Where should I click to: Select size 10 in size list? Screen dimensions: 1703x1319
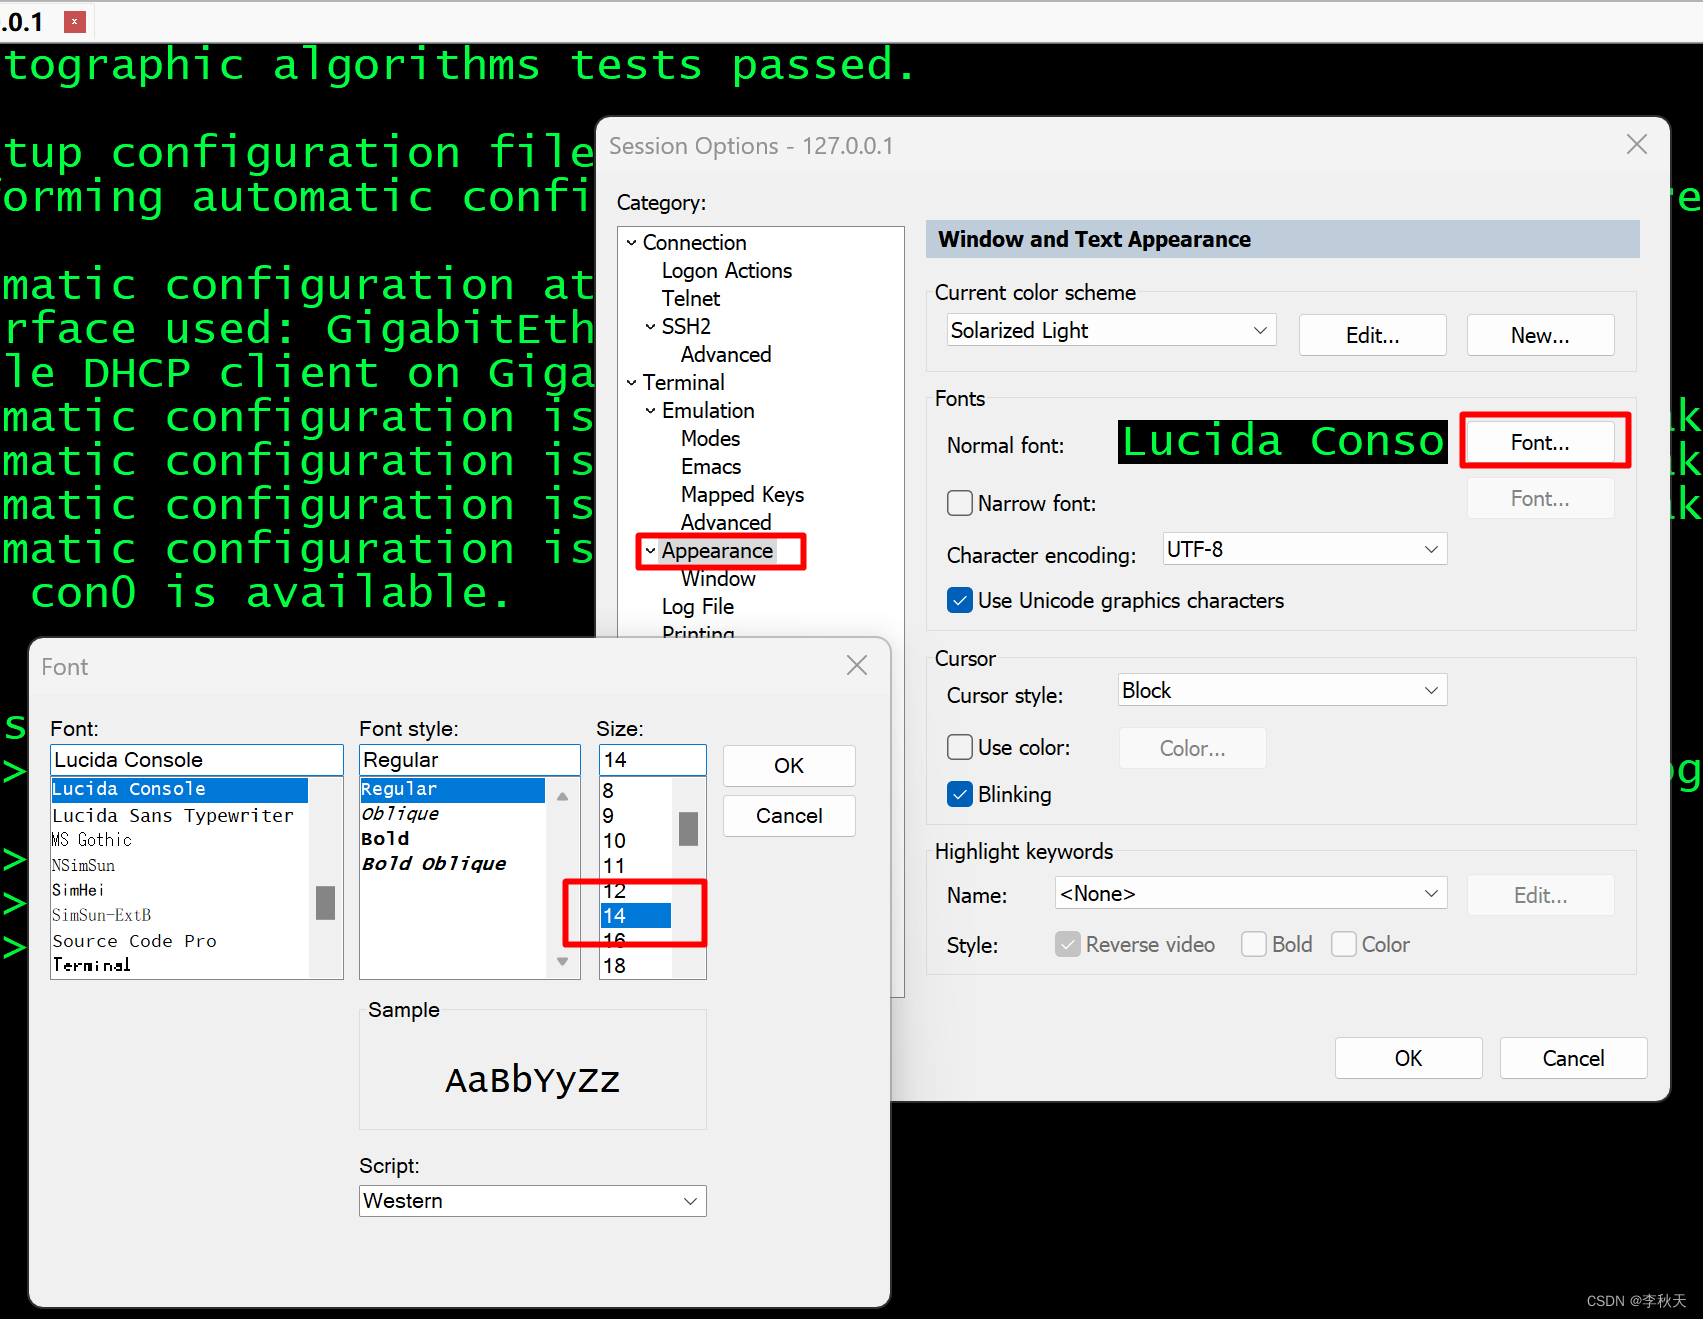point(614,841)
